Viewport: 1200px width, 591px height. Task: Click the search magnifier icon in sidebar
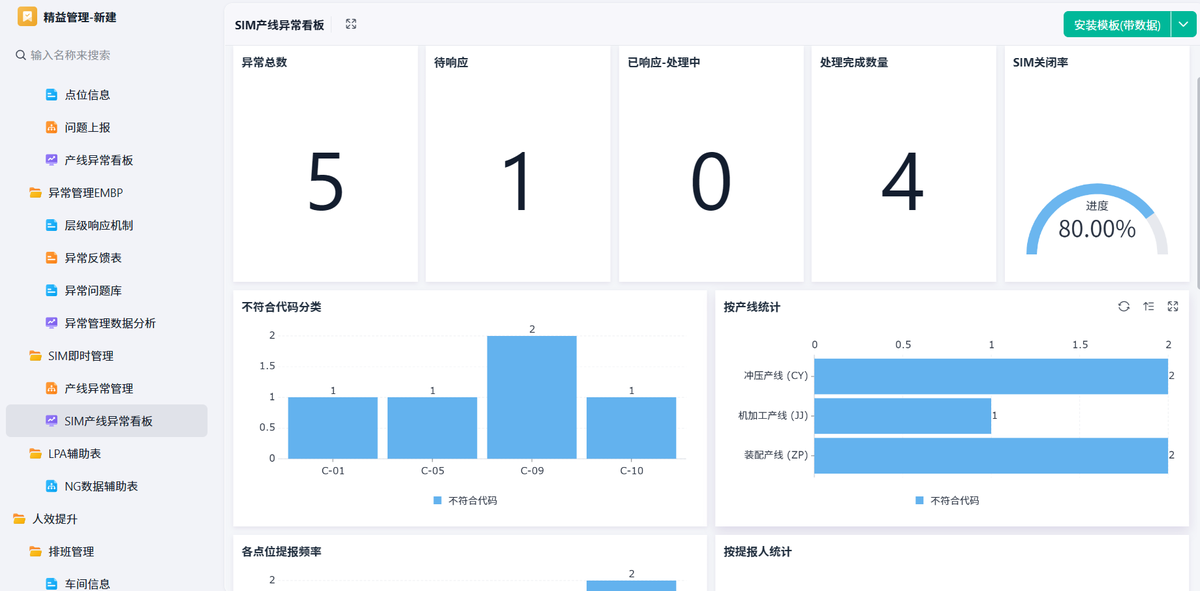[20, 56]
